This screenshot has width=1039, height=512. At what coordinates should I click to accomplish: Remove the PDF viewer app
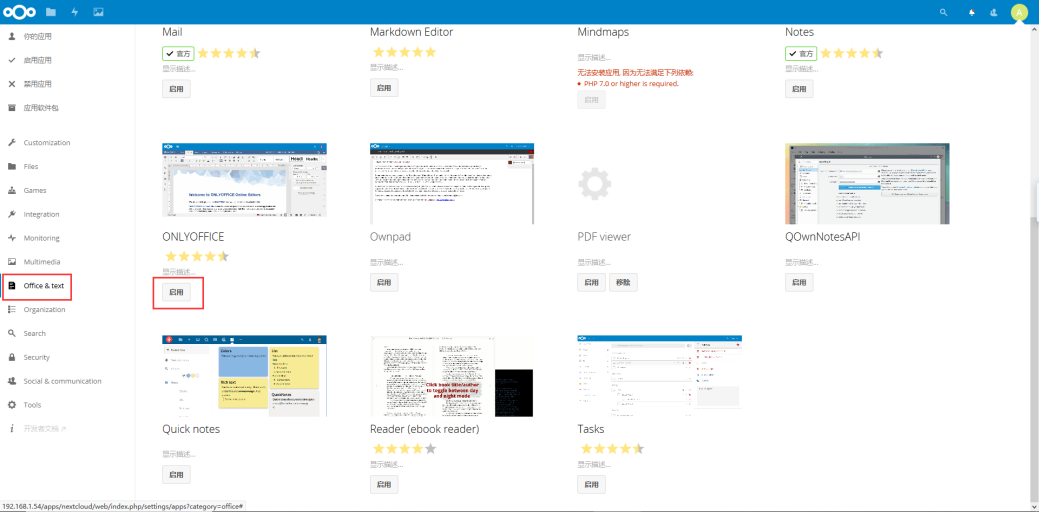tap(623, 282)
